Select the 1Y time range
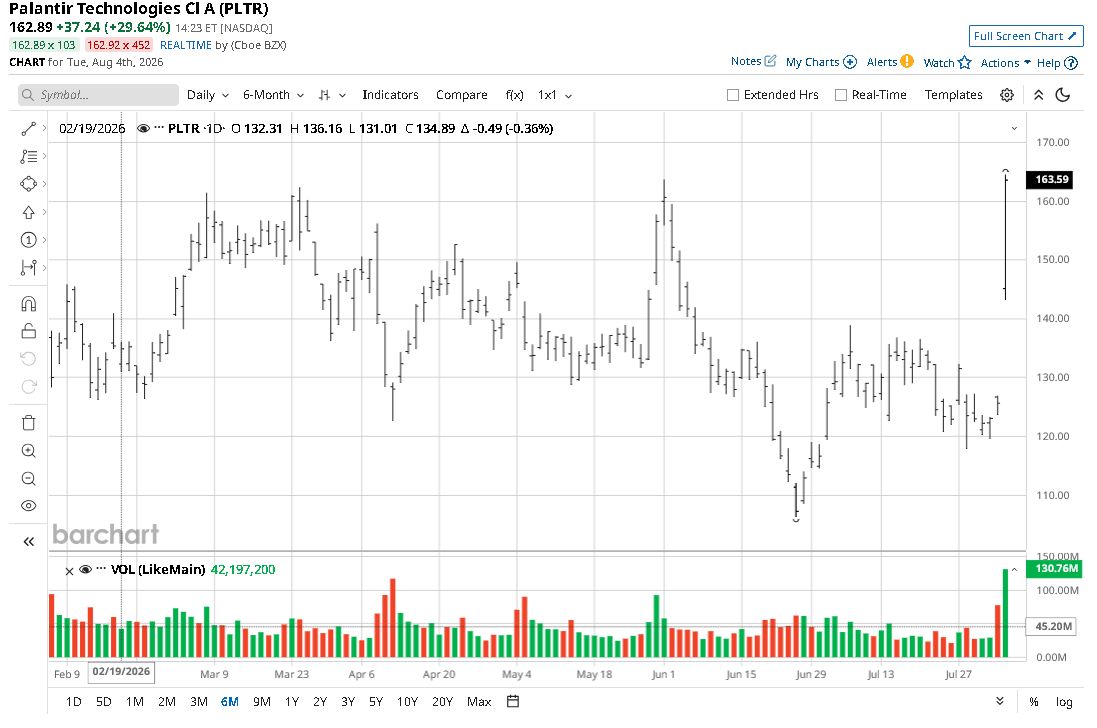Viewport: 1097px width, 728px height. 292,701
